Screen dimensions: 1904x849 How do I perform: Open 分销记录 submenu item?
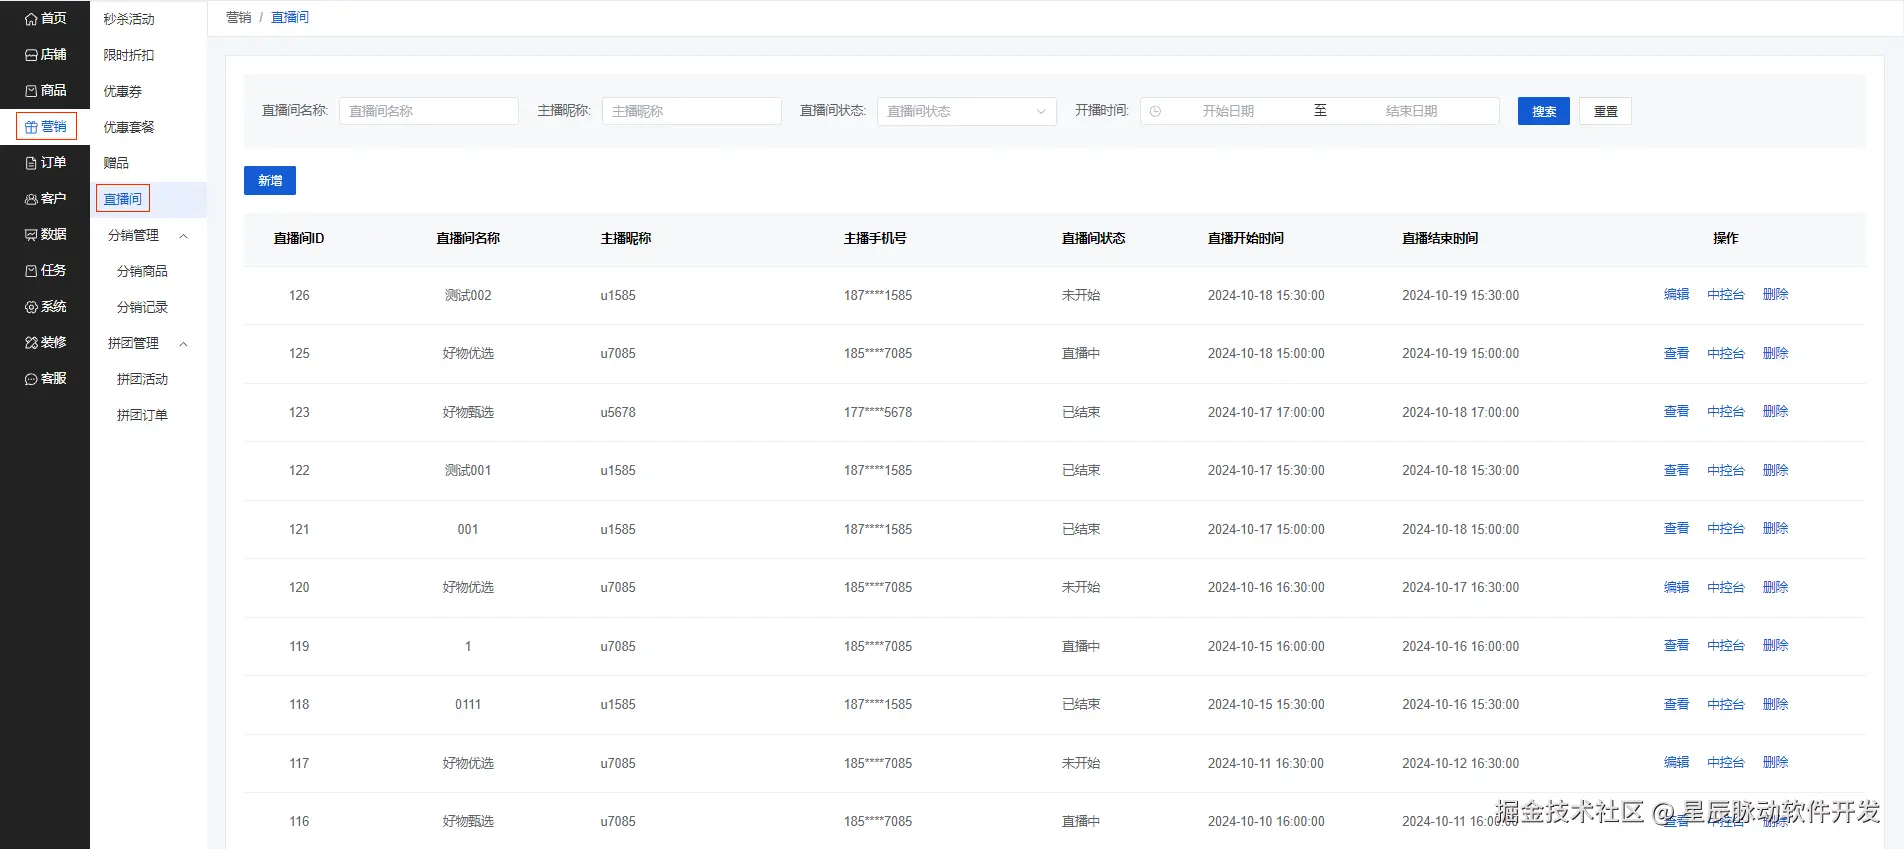tap(142, 307)
